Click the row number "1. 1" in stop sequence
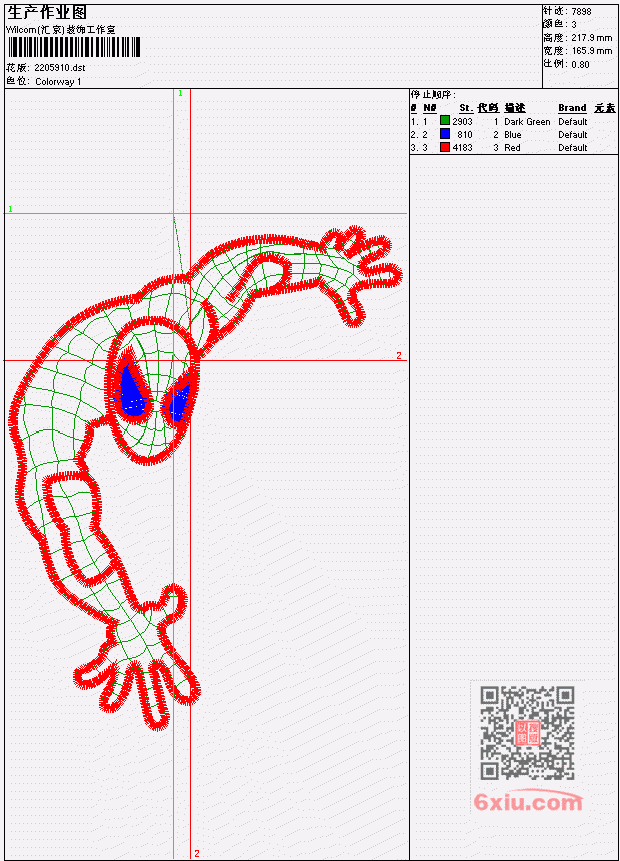Screen dimensions: 620x861 [x=419, y=121]
